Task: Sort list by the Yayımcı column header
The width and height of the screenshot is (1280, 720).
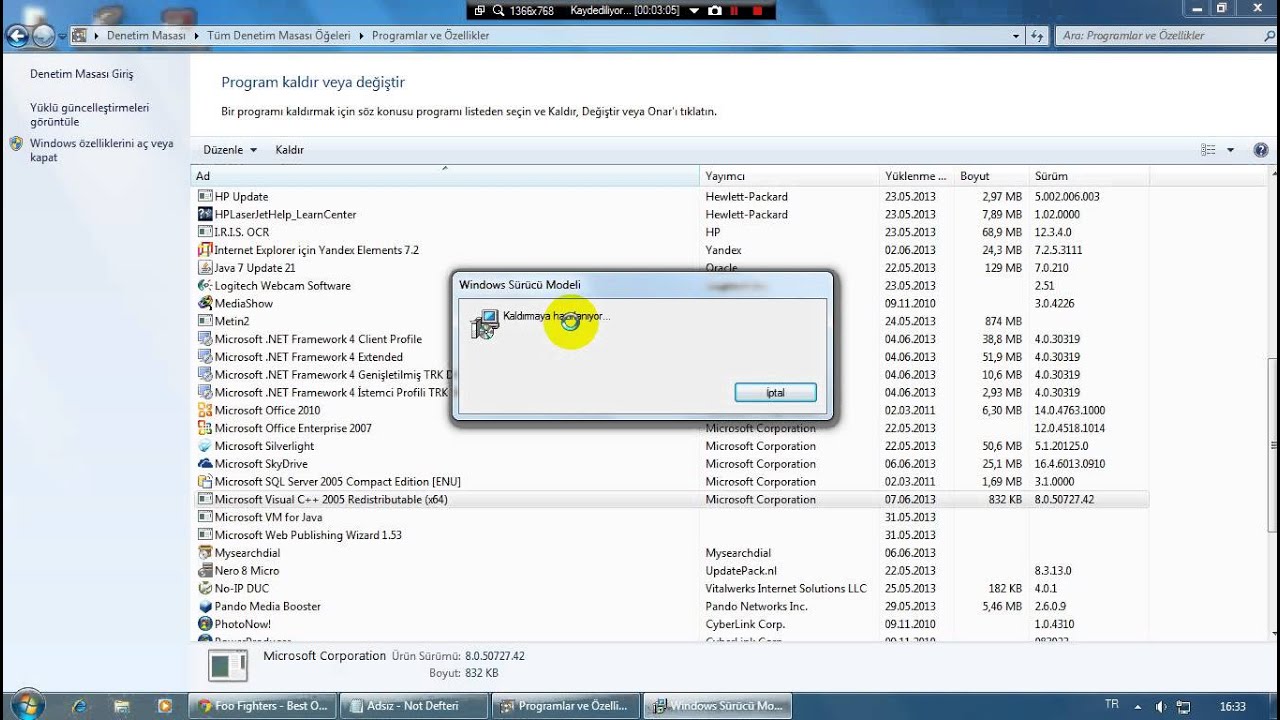Action: click(790, 176)
